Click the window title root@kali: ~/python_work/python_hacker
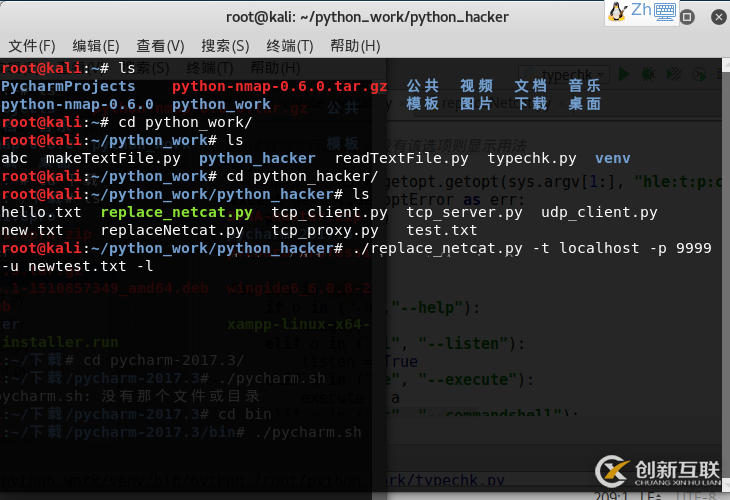This screenshot has height=500, width=730. pos(367,17)
